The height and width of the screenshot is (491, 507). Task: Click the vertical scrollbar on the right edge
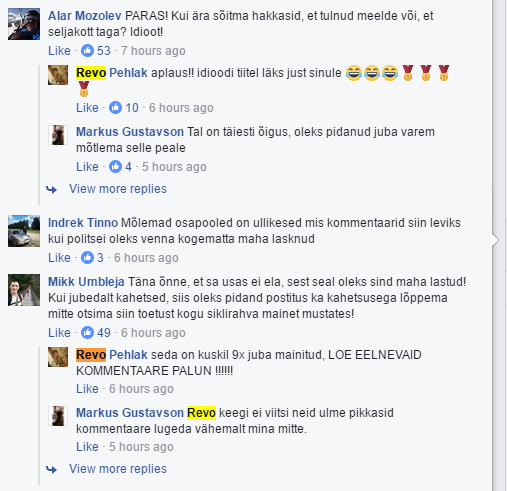[x=500, y=245]
